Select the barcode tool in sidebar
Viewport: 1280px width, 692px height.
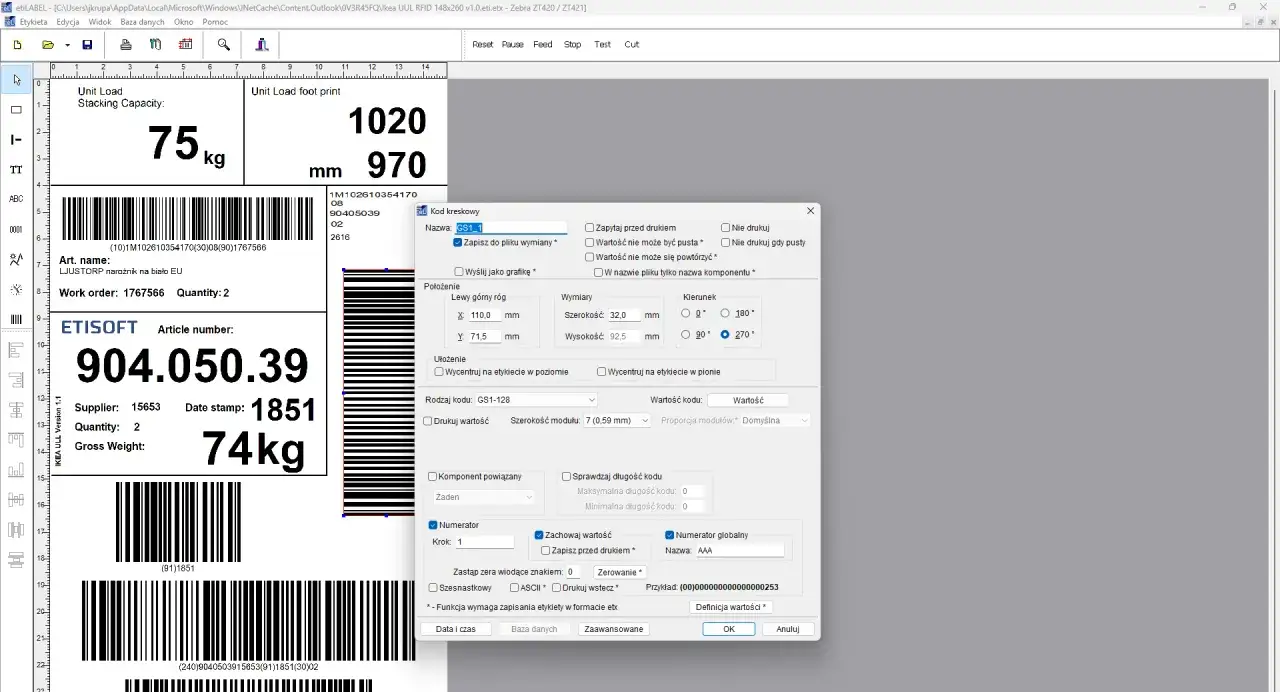[x=16, y=320]
